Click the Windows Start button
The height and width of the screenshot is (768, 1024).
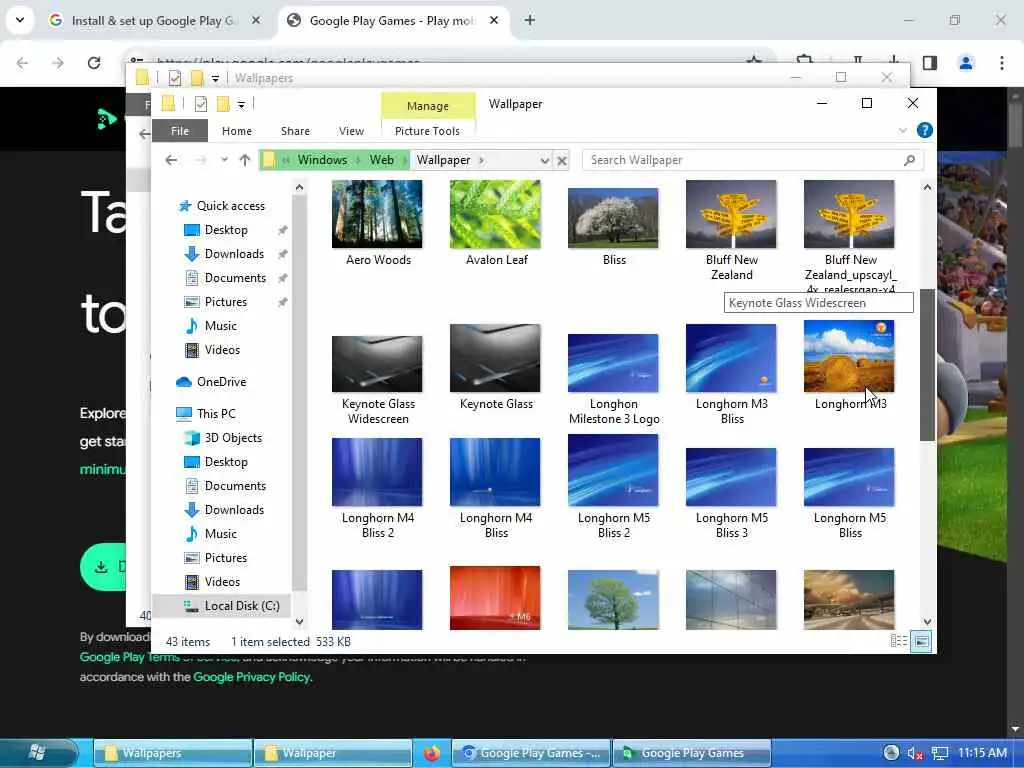pos(37,752)
